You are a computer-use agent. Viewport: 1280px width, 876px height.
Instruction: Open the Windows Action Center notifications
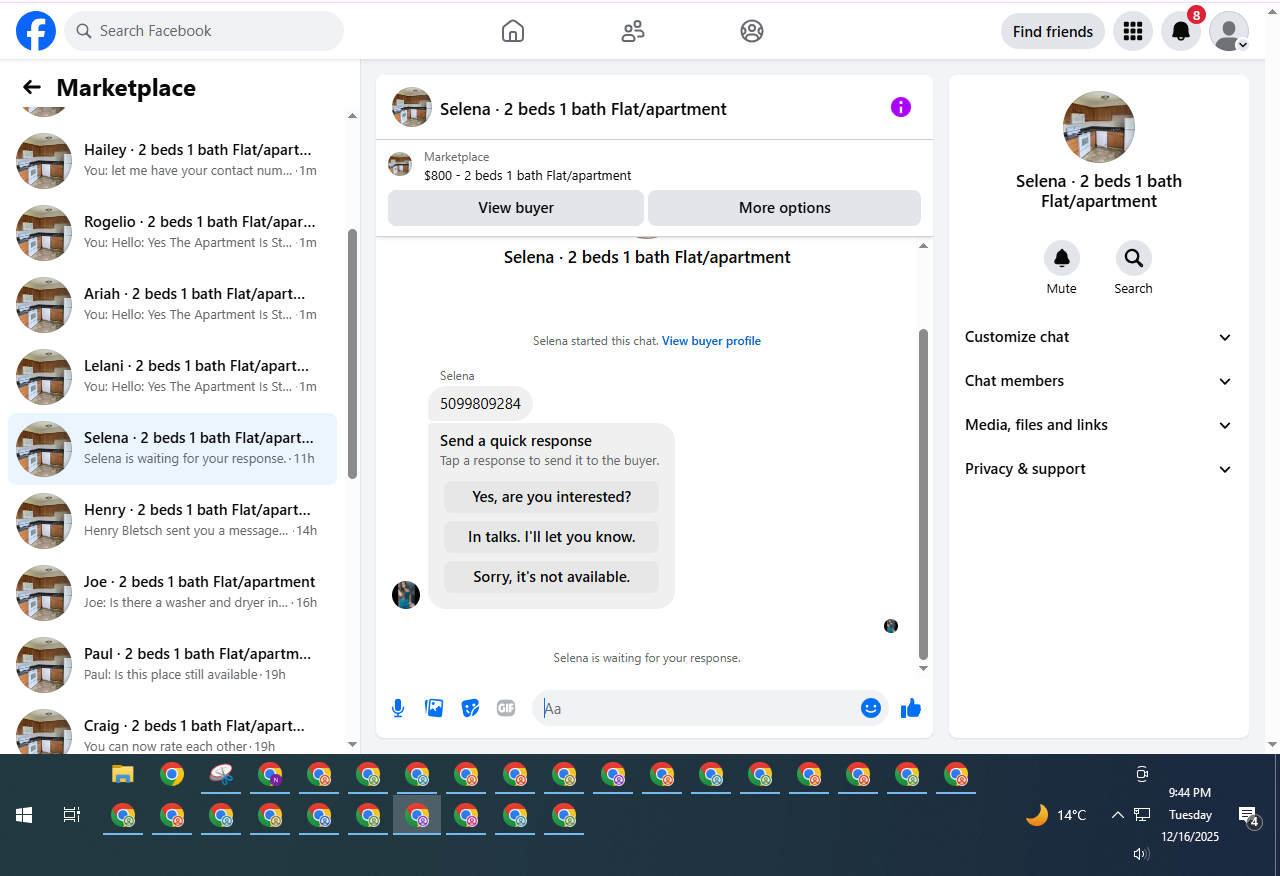pyautogui.click(x=1248, y=816)
